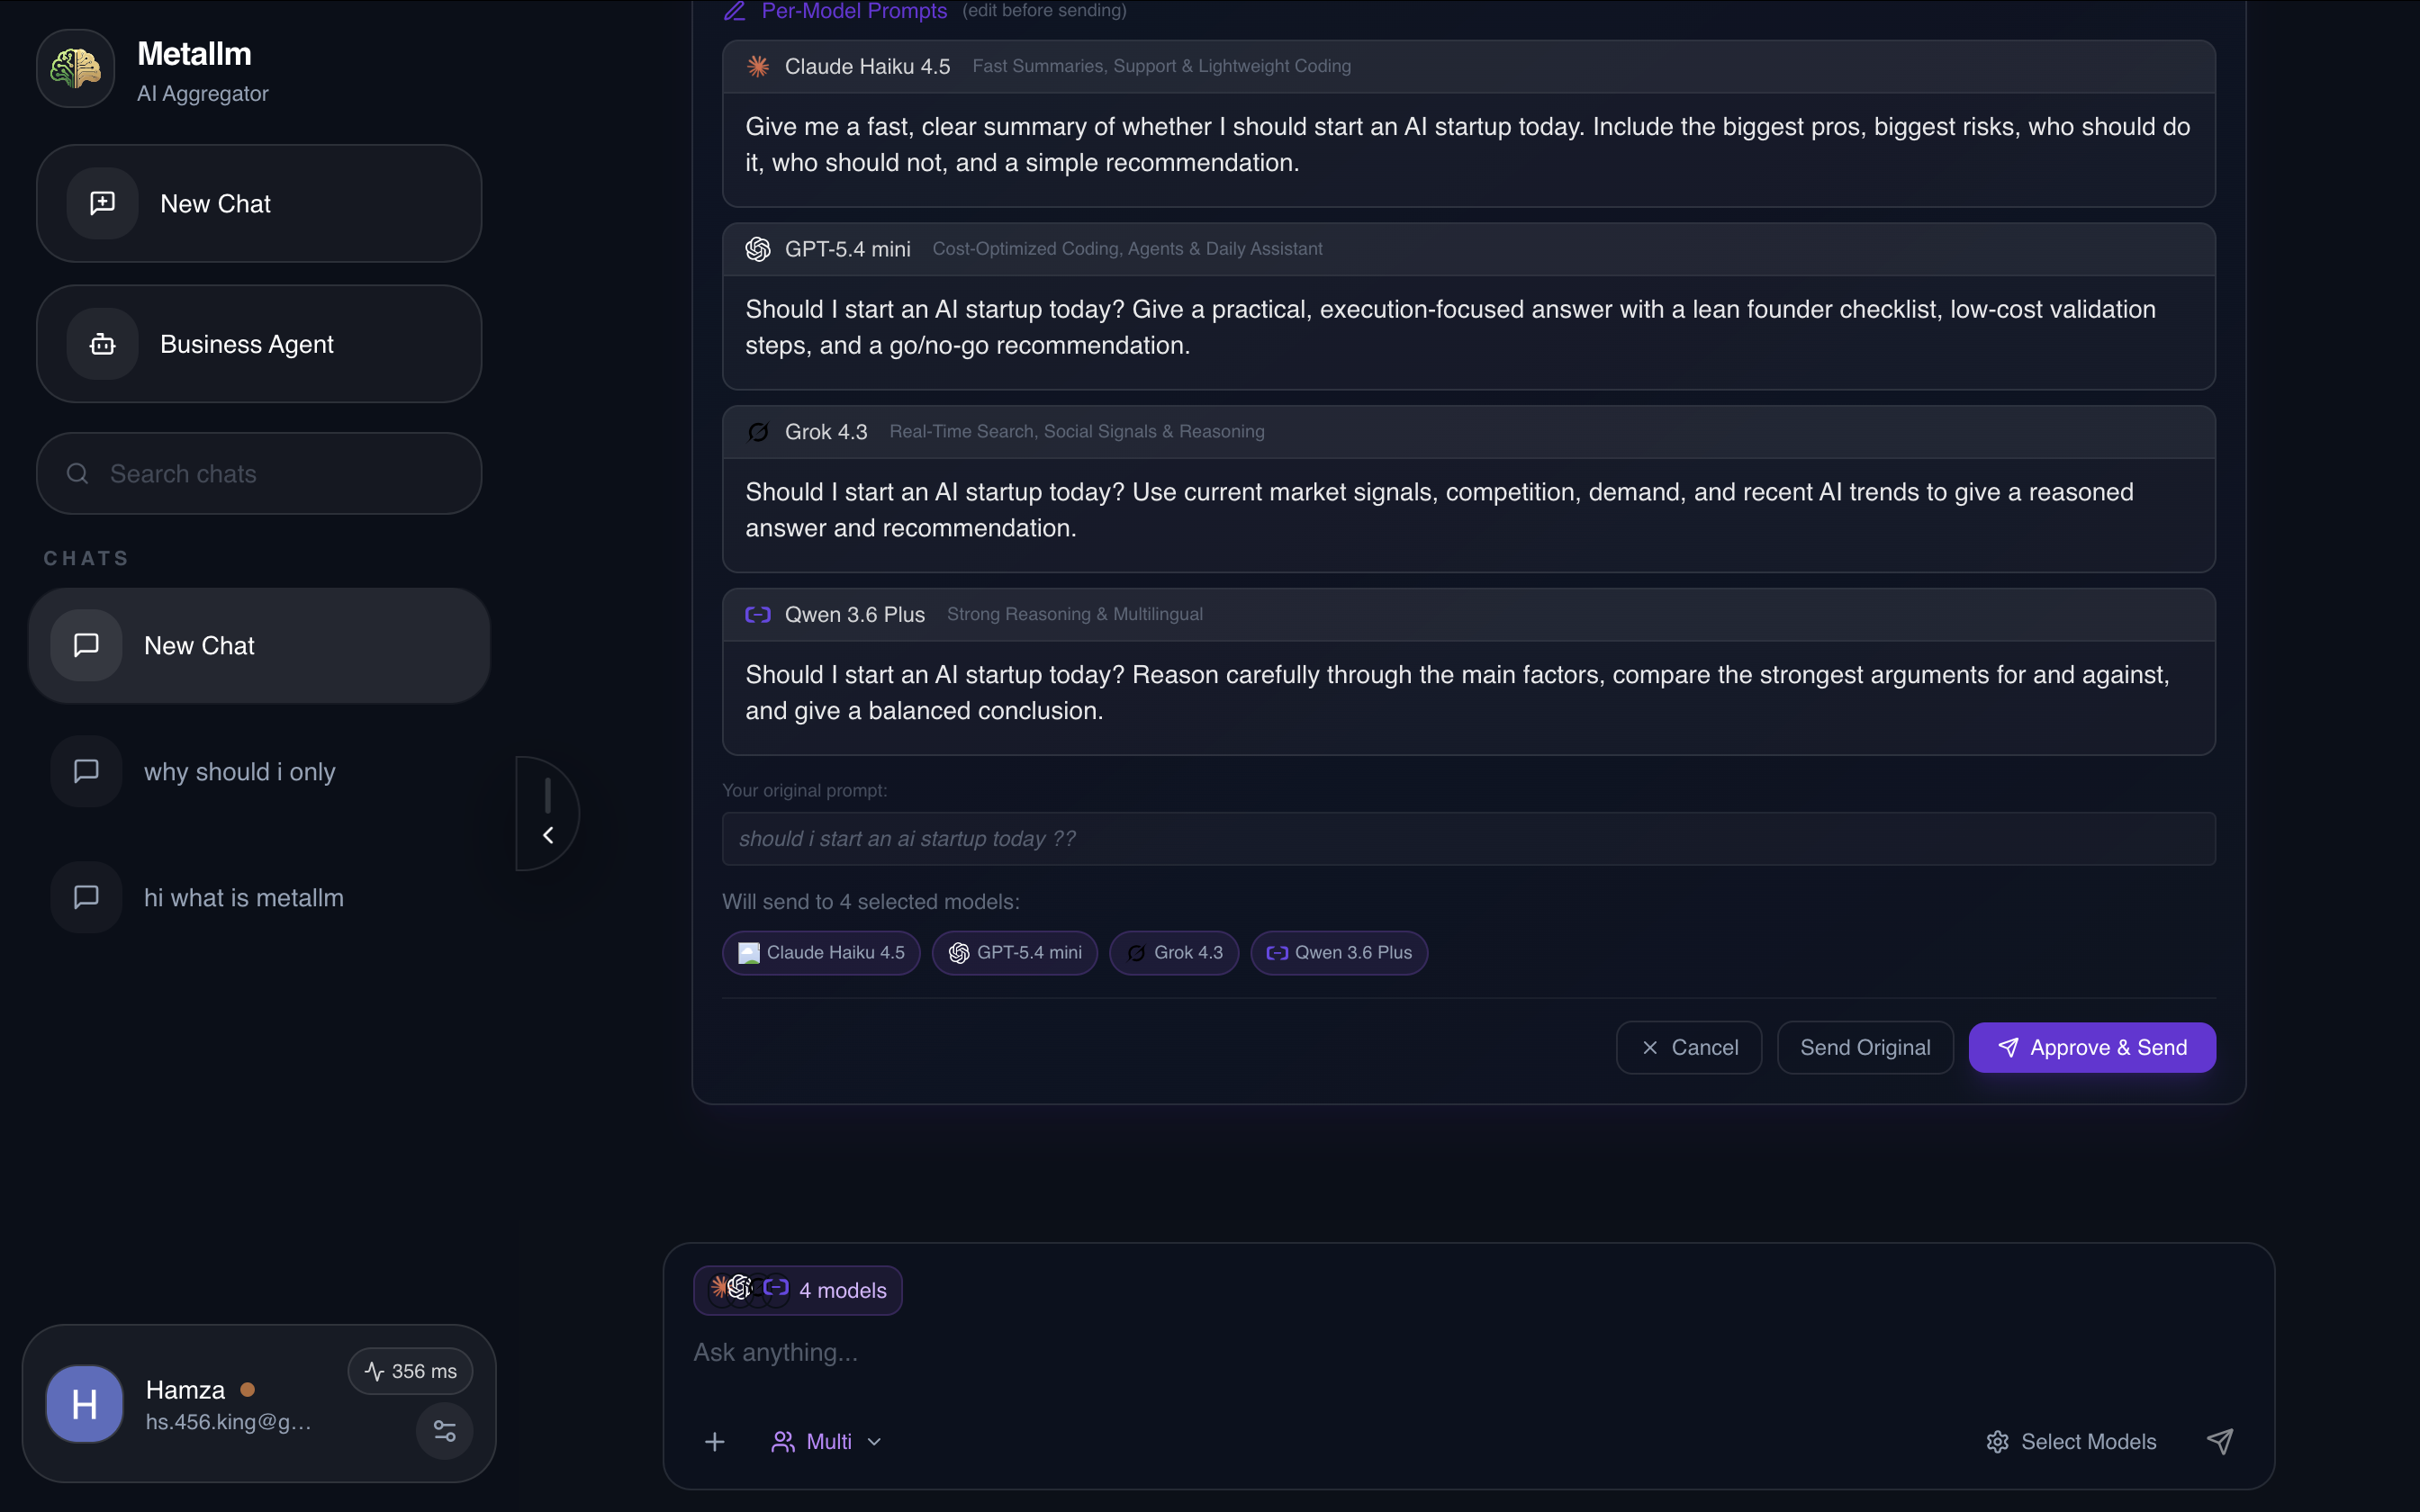Click the search magnifier icon

tap(78, 473)
